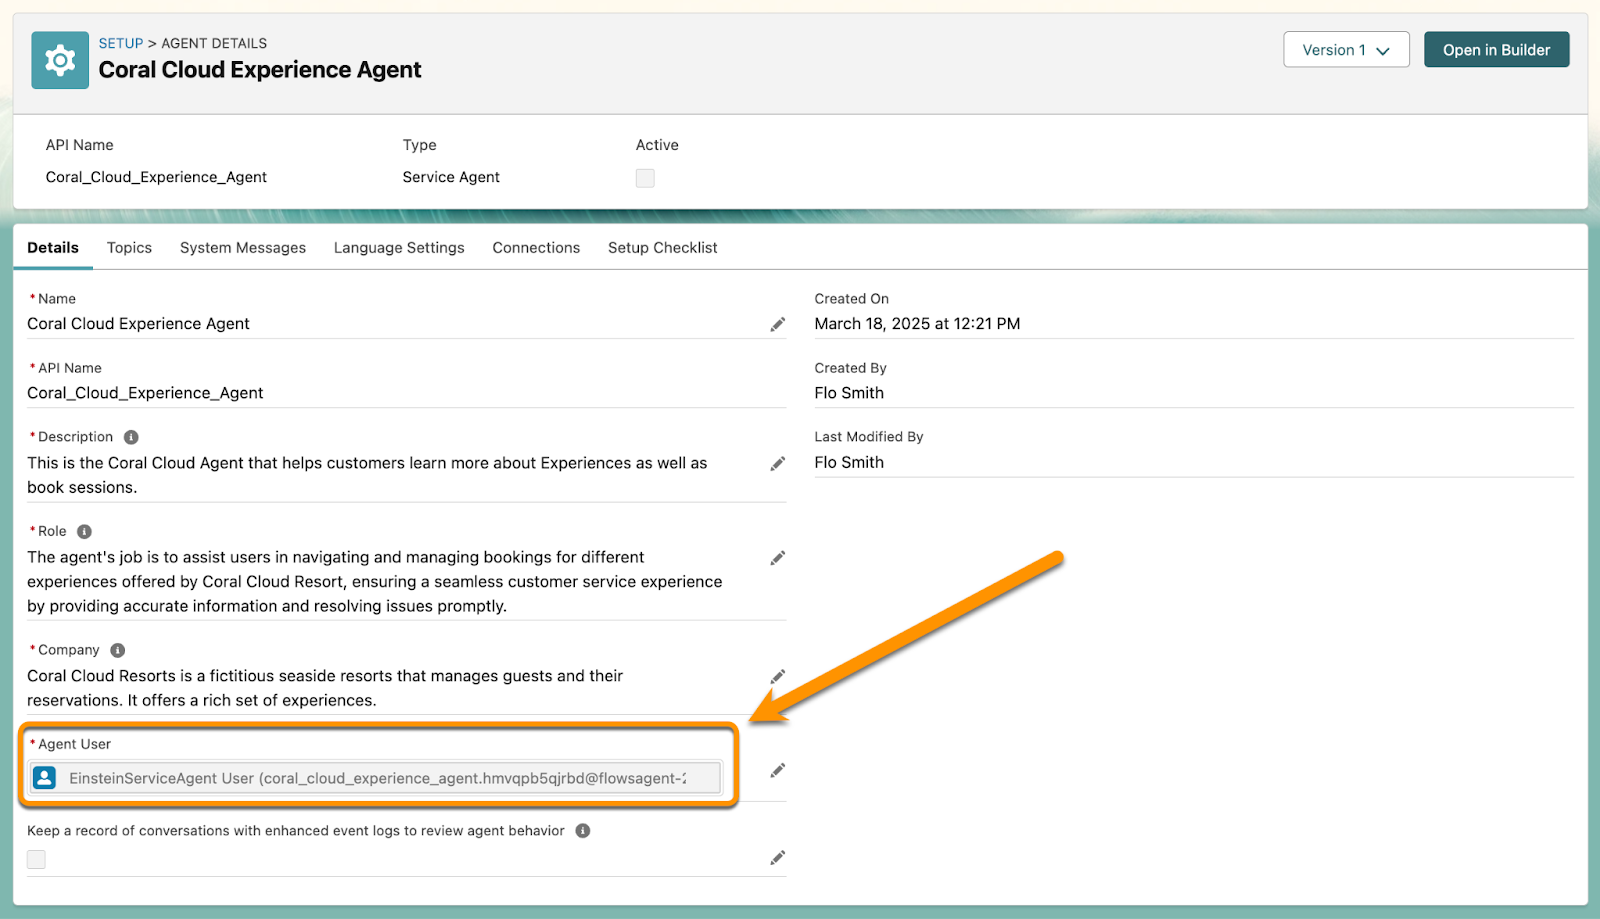The height and width of the screenshot is (919, 1600).
Task: Edit the Company field with pencil icon
Action: (778, 676)
